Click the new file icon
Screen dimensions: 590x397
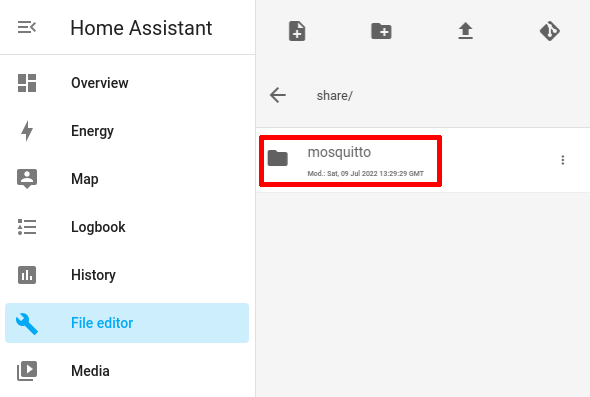(x=297, y=31)
